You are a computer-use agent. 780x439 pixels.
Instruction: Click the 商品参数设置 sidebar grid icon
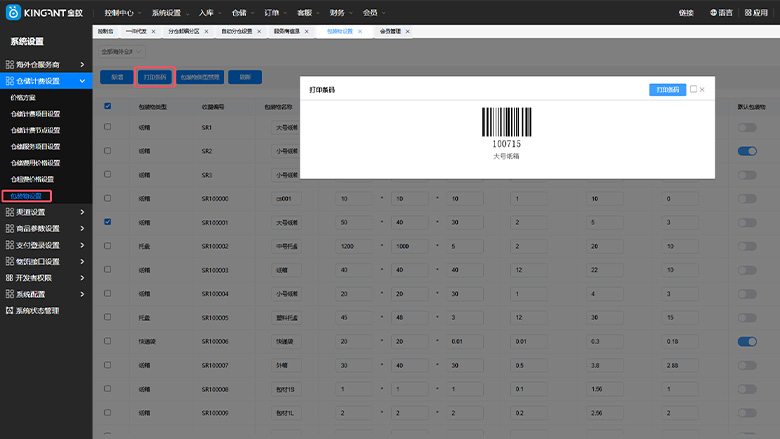[9, 229]
